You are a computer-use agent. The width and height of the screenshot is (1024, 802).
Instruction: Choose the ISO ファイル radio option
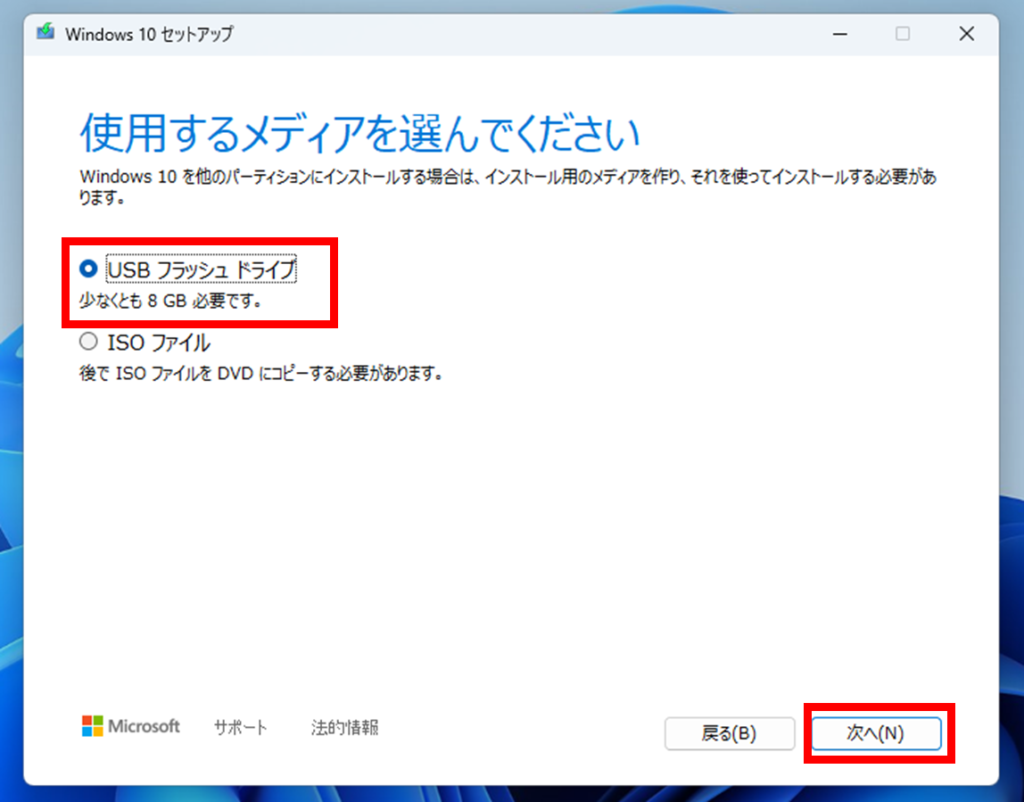coord(88,342)
